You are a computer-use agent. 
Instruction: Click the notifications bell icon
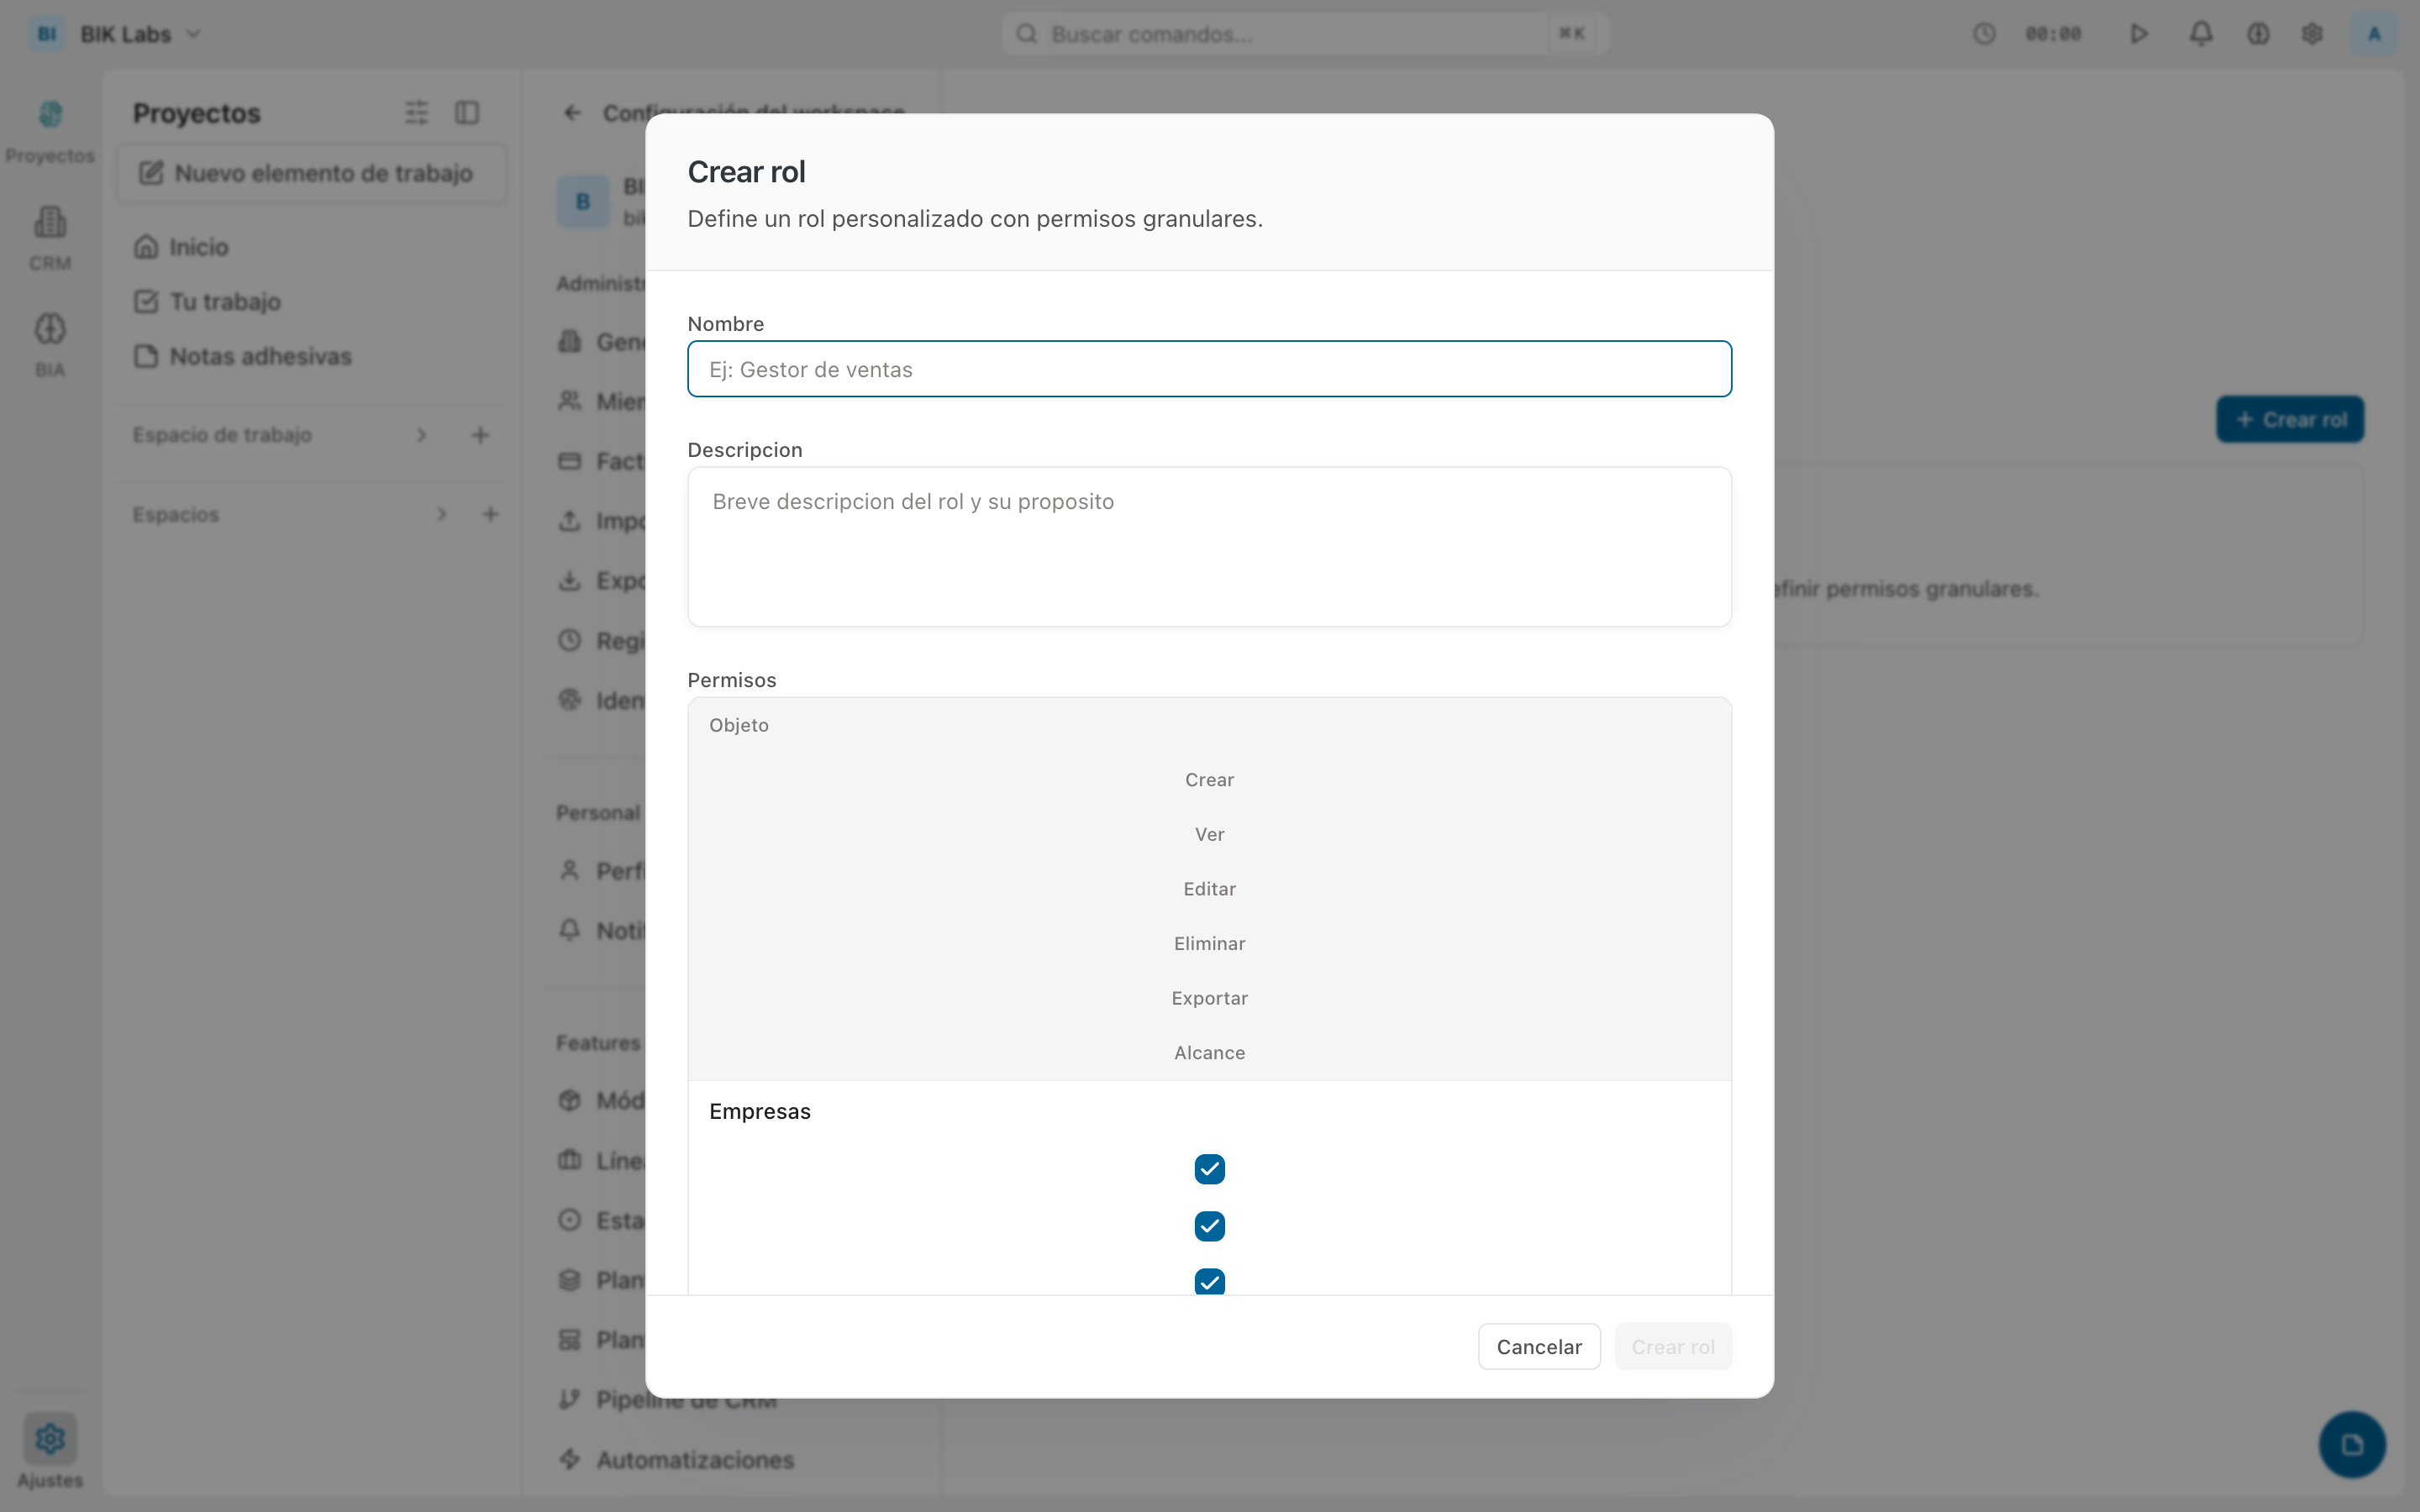click(2200, 34)
